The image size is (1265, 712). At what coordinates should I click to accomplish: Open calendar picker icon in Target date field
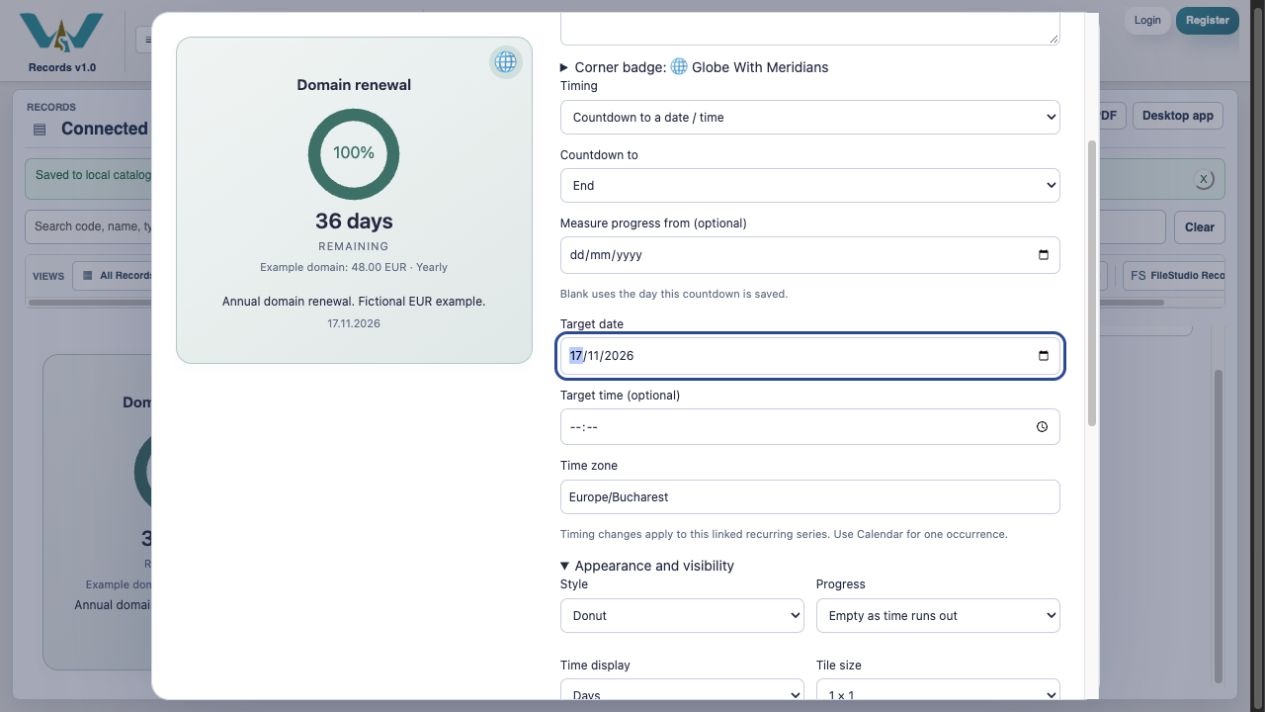(x=1043, y=356)
